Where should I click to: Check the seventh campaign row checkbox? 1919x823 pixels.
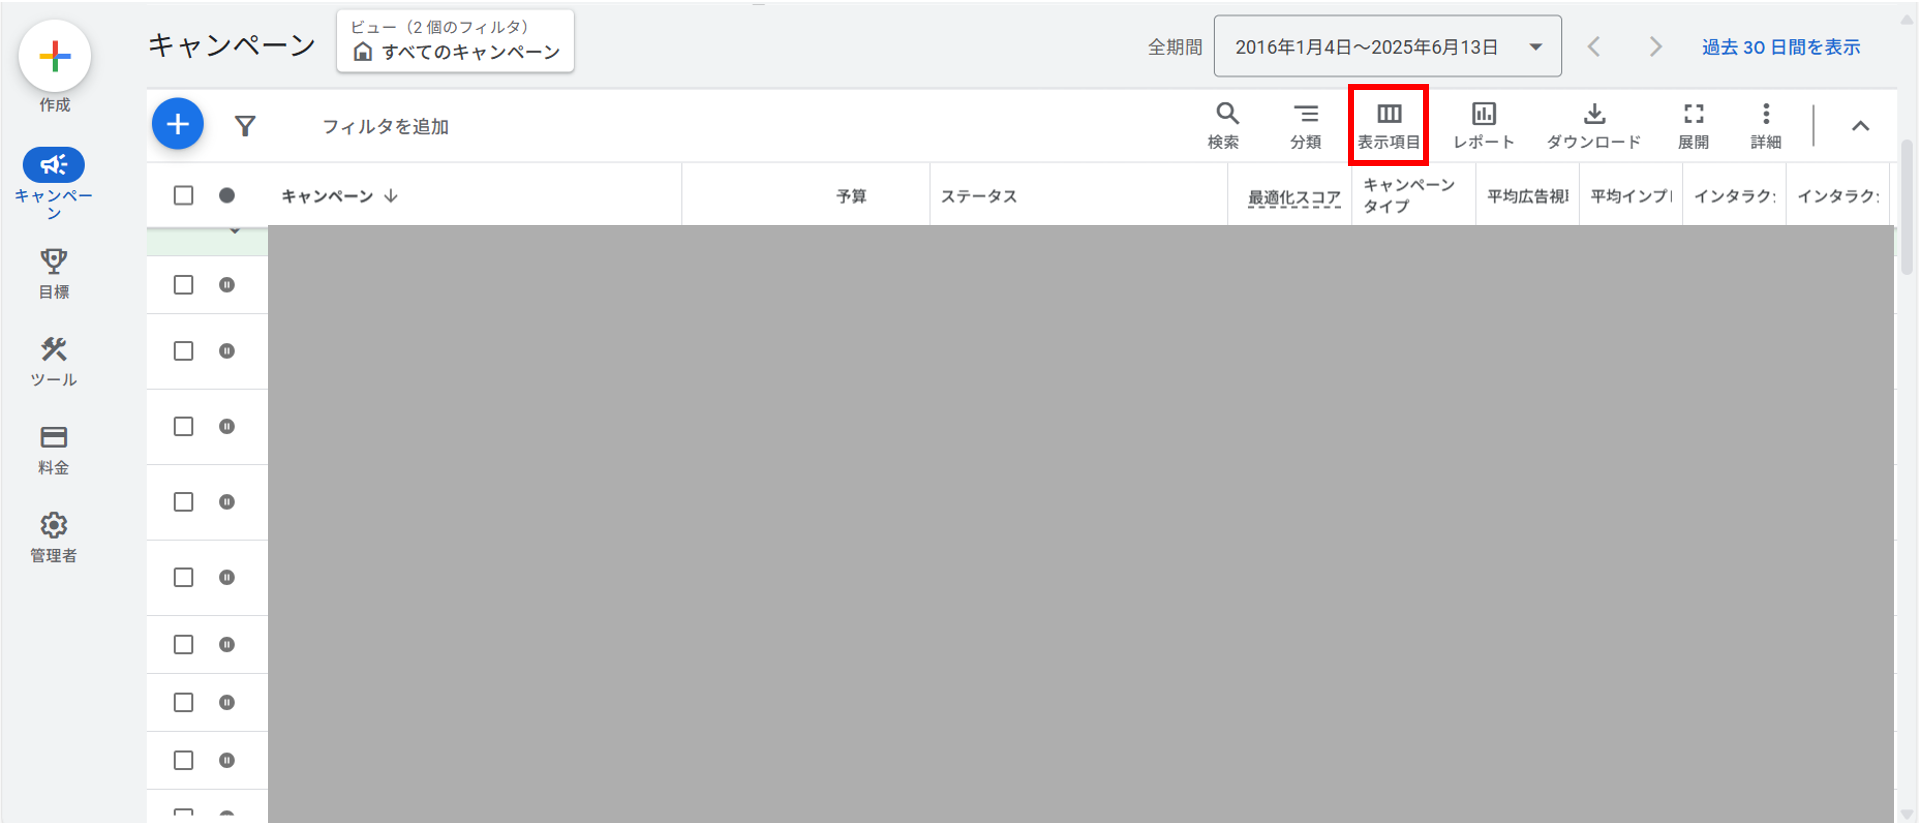(x=183, y=702)
